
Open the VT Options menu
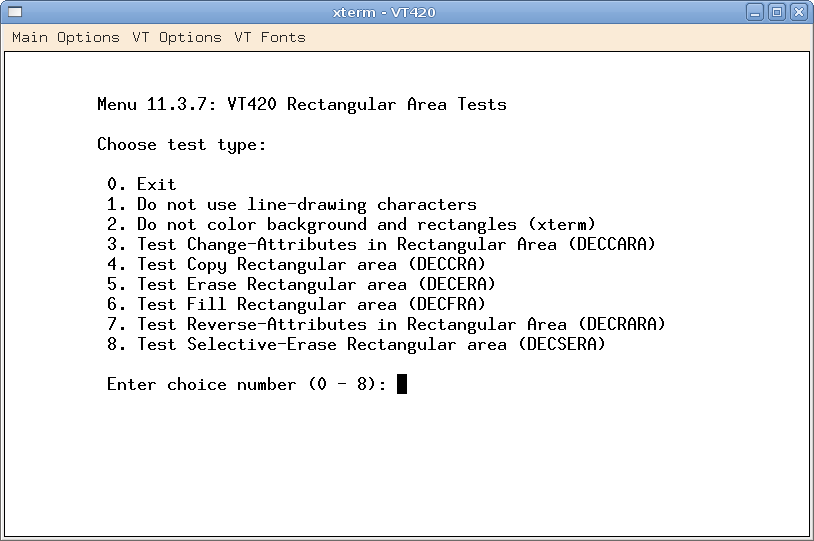[x=177, y=37]
